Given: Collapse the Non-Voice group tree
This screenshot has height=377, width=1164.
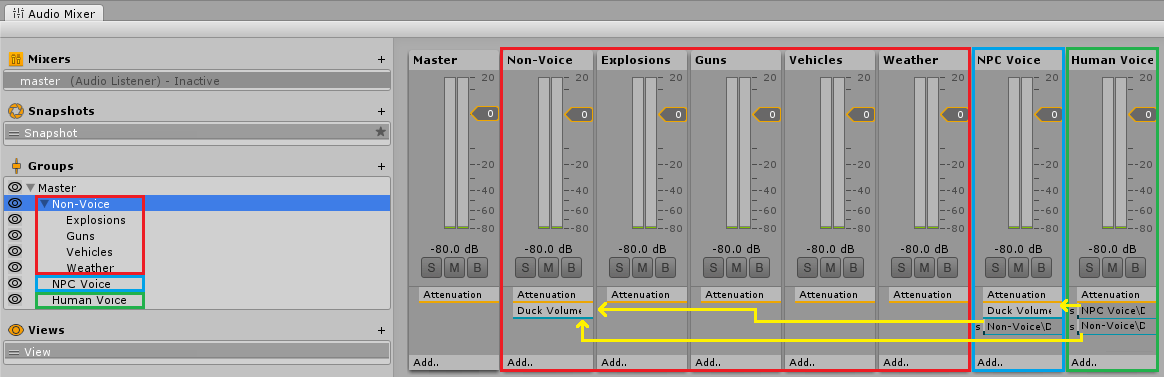Looking at the screenshot, I should pyautogui.click(x=45, y=204).
